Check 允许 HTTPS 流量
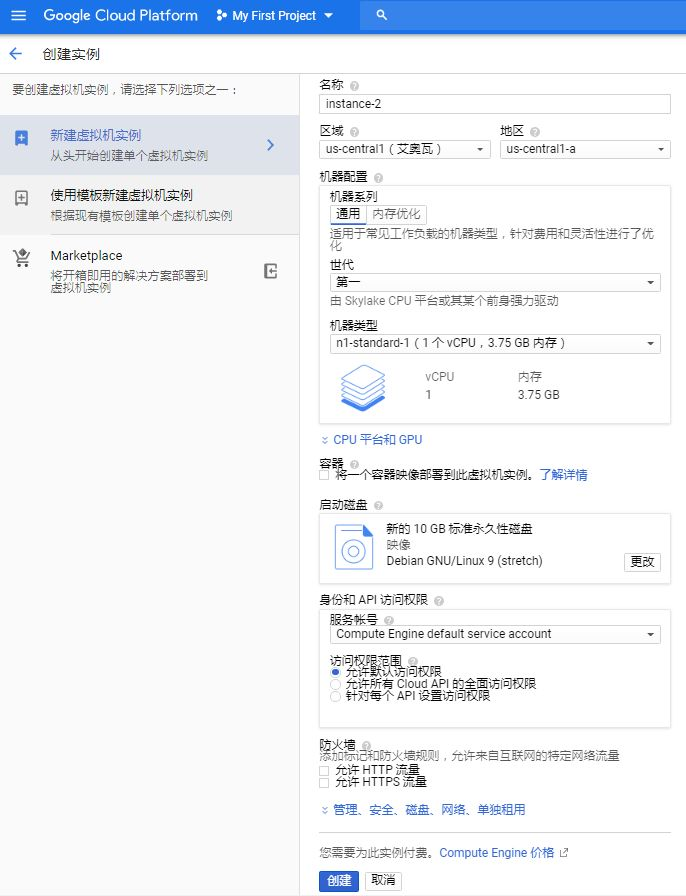 click(324, 782)
